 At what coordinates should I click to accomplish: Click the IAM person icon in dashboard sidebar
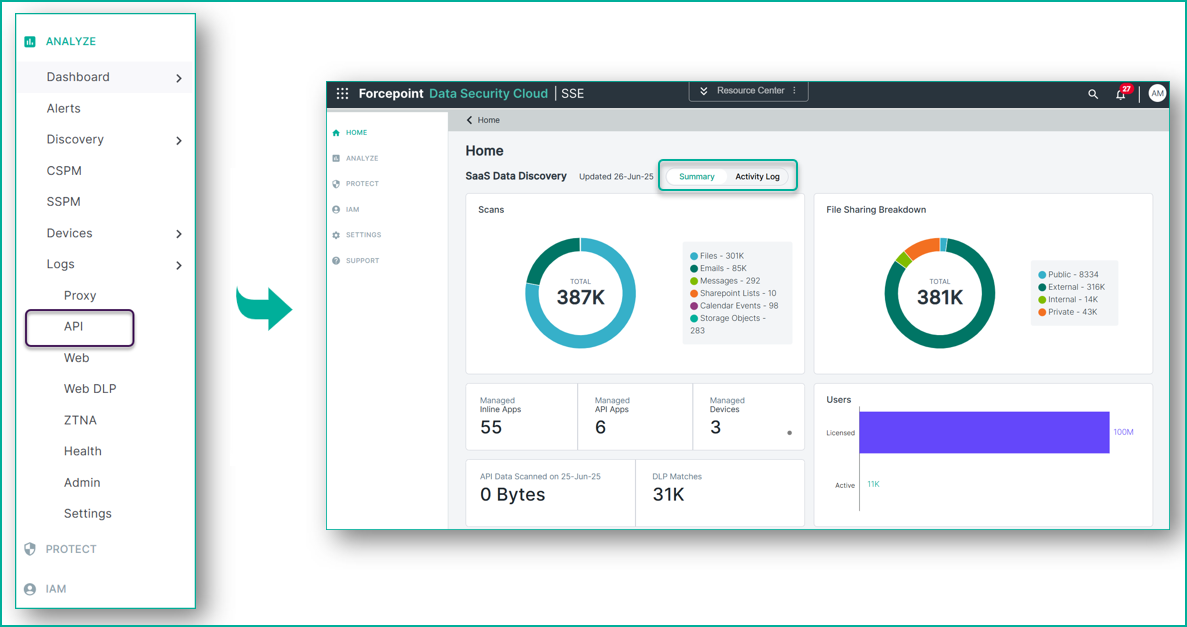tap(336, 209)
